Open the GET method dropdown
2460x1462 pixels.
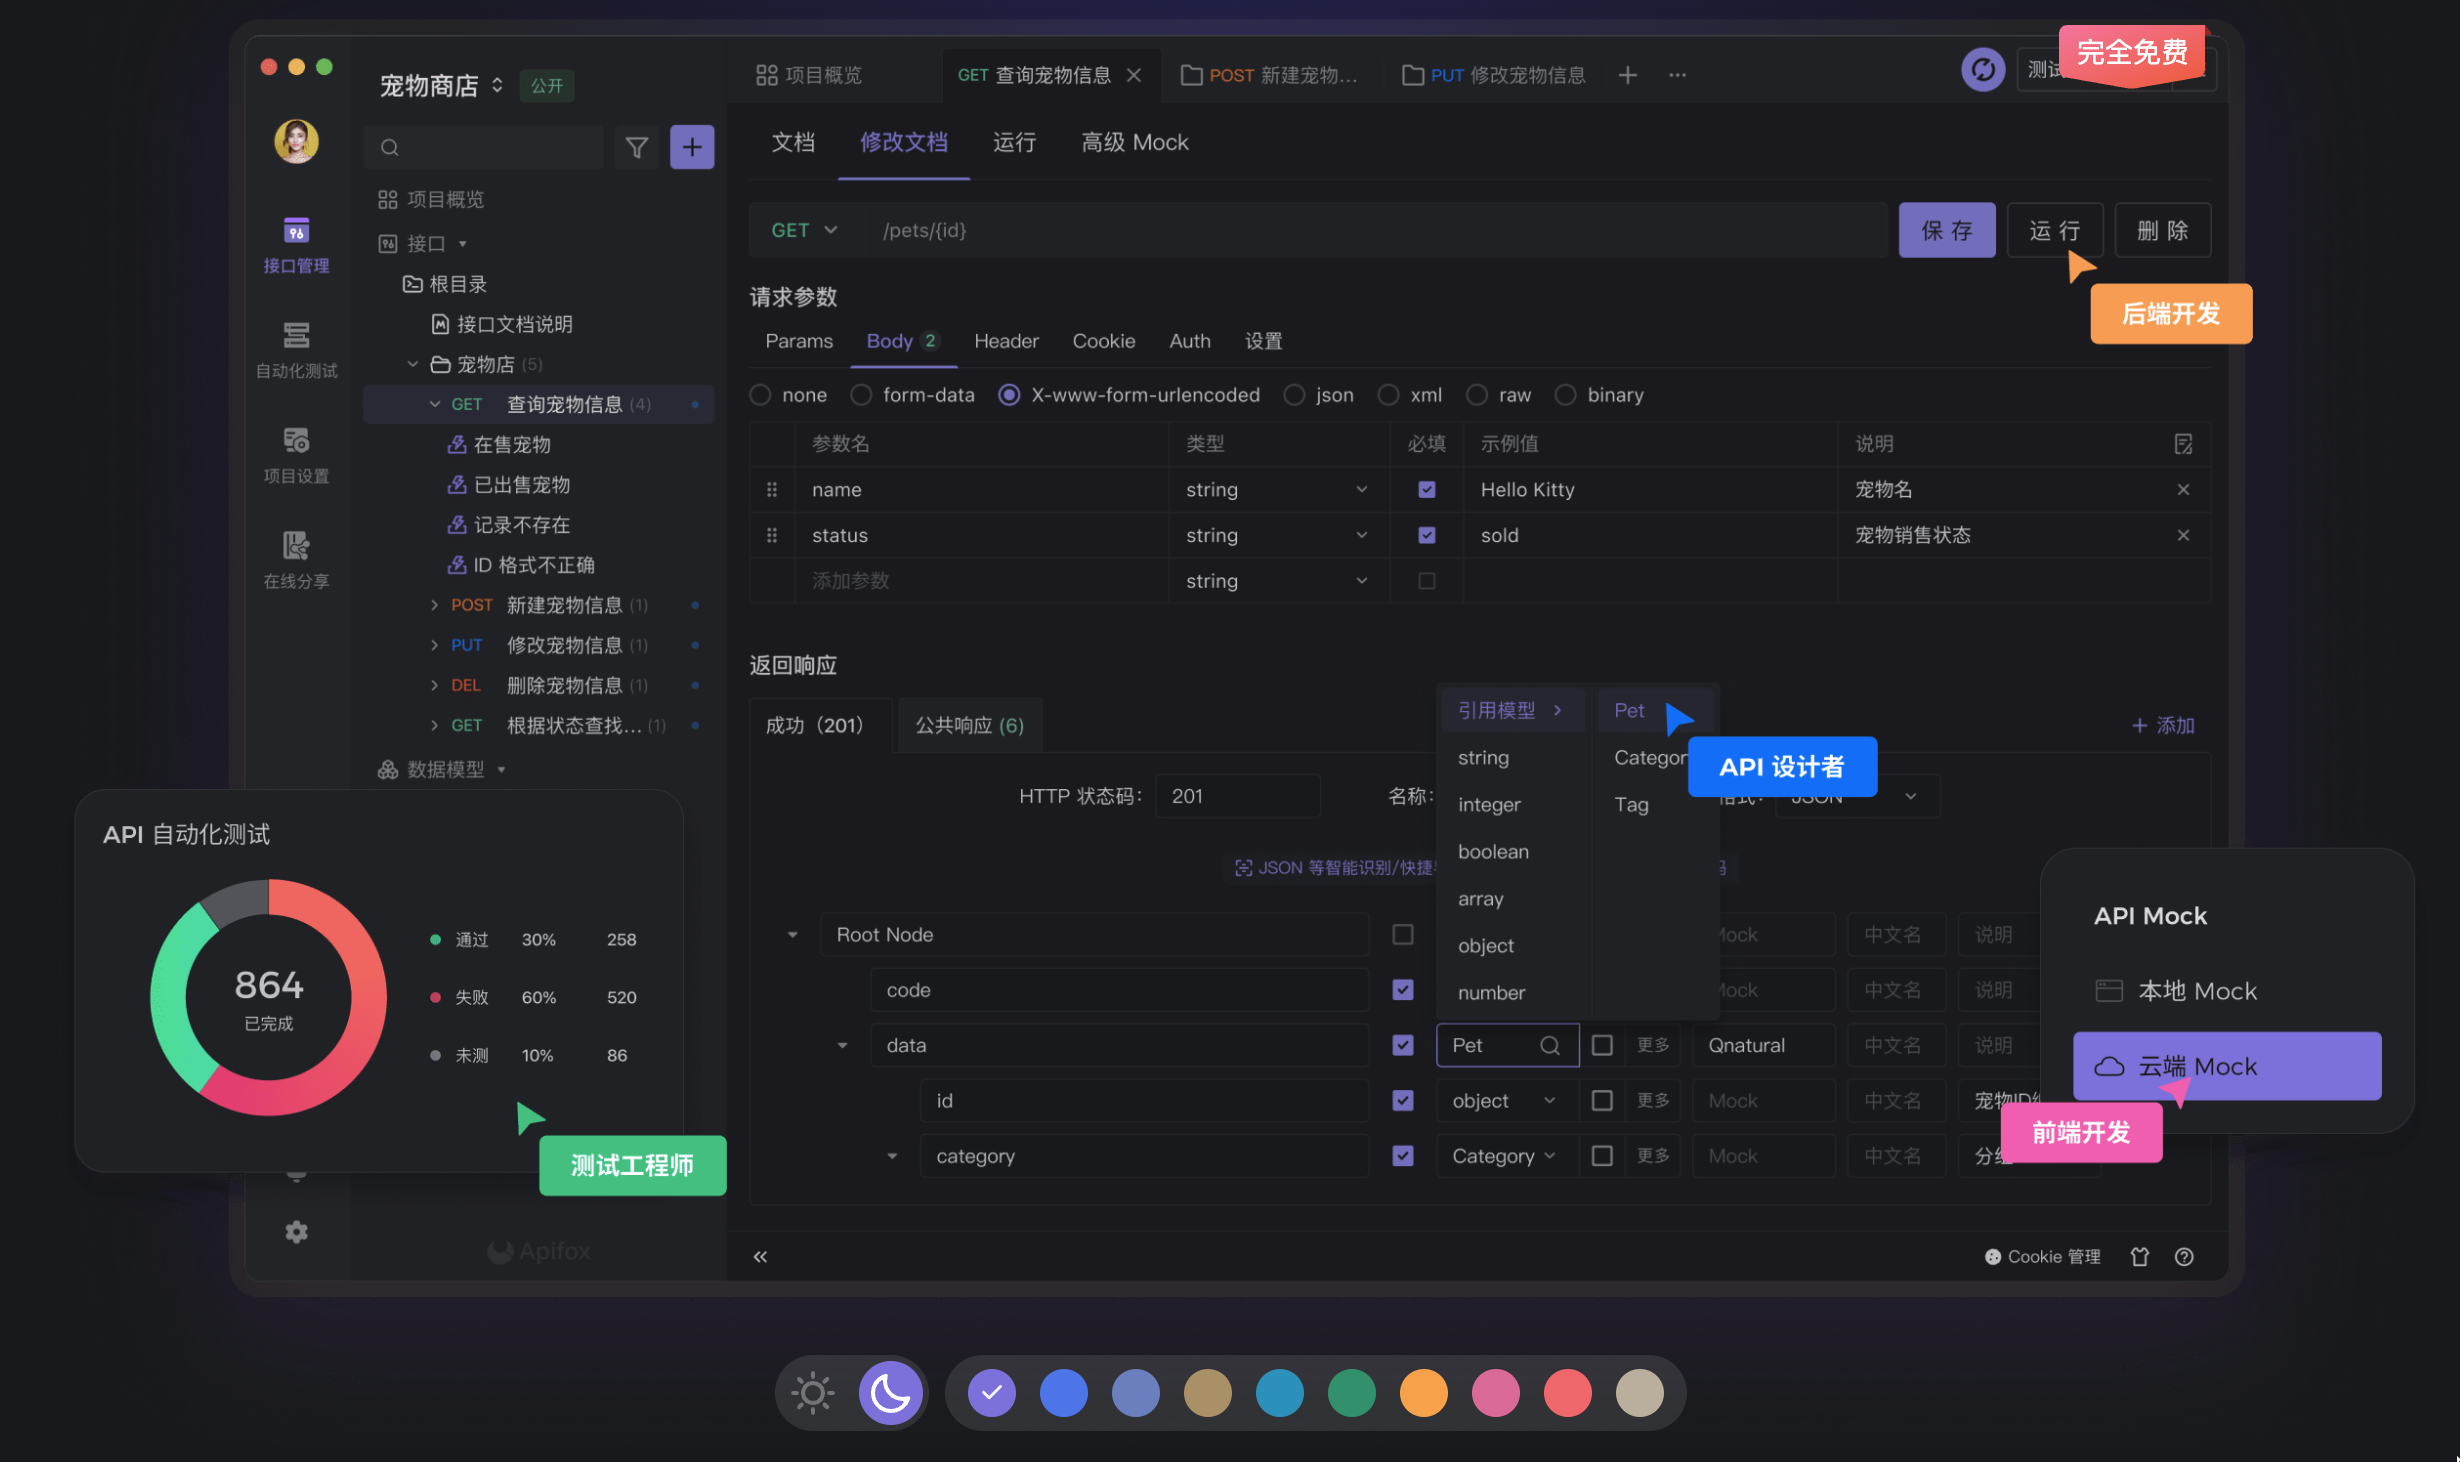coord(804,230)
